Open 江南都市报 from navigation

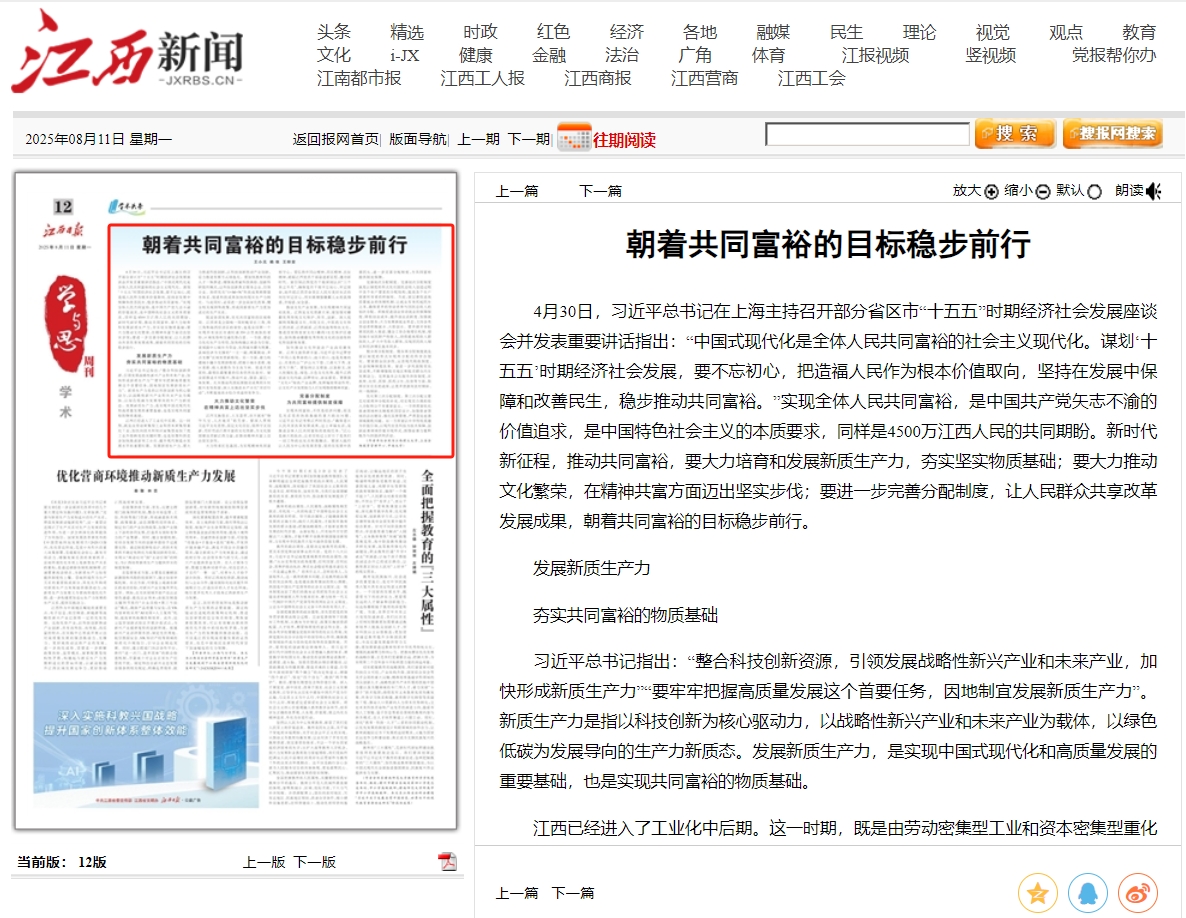[x=359, y=78]
